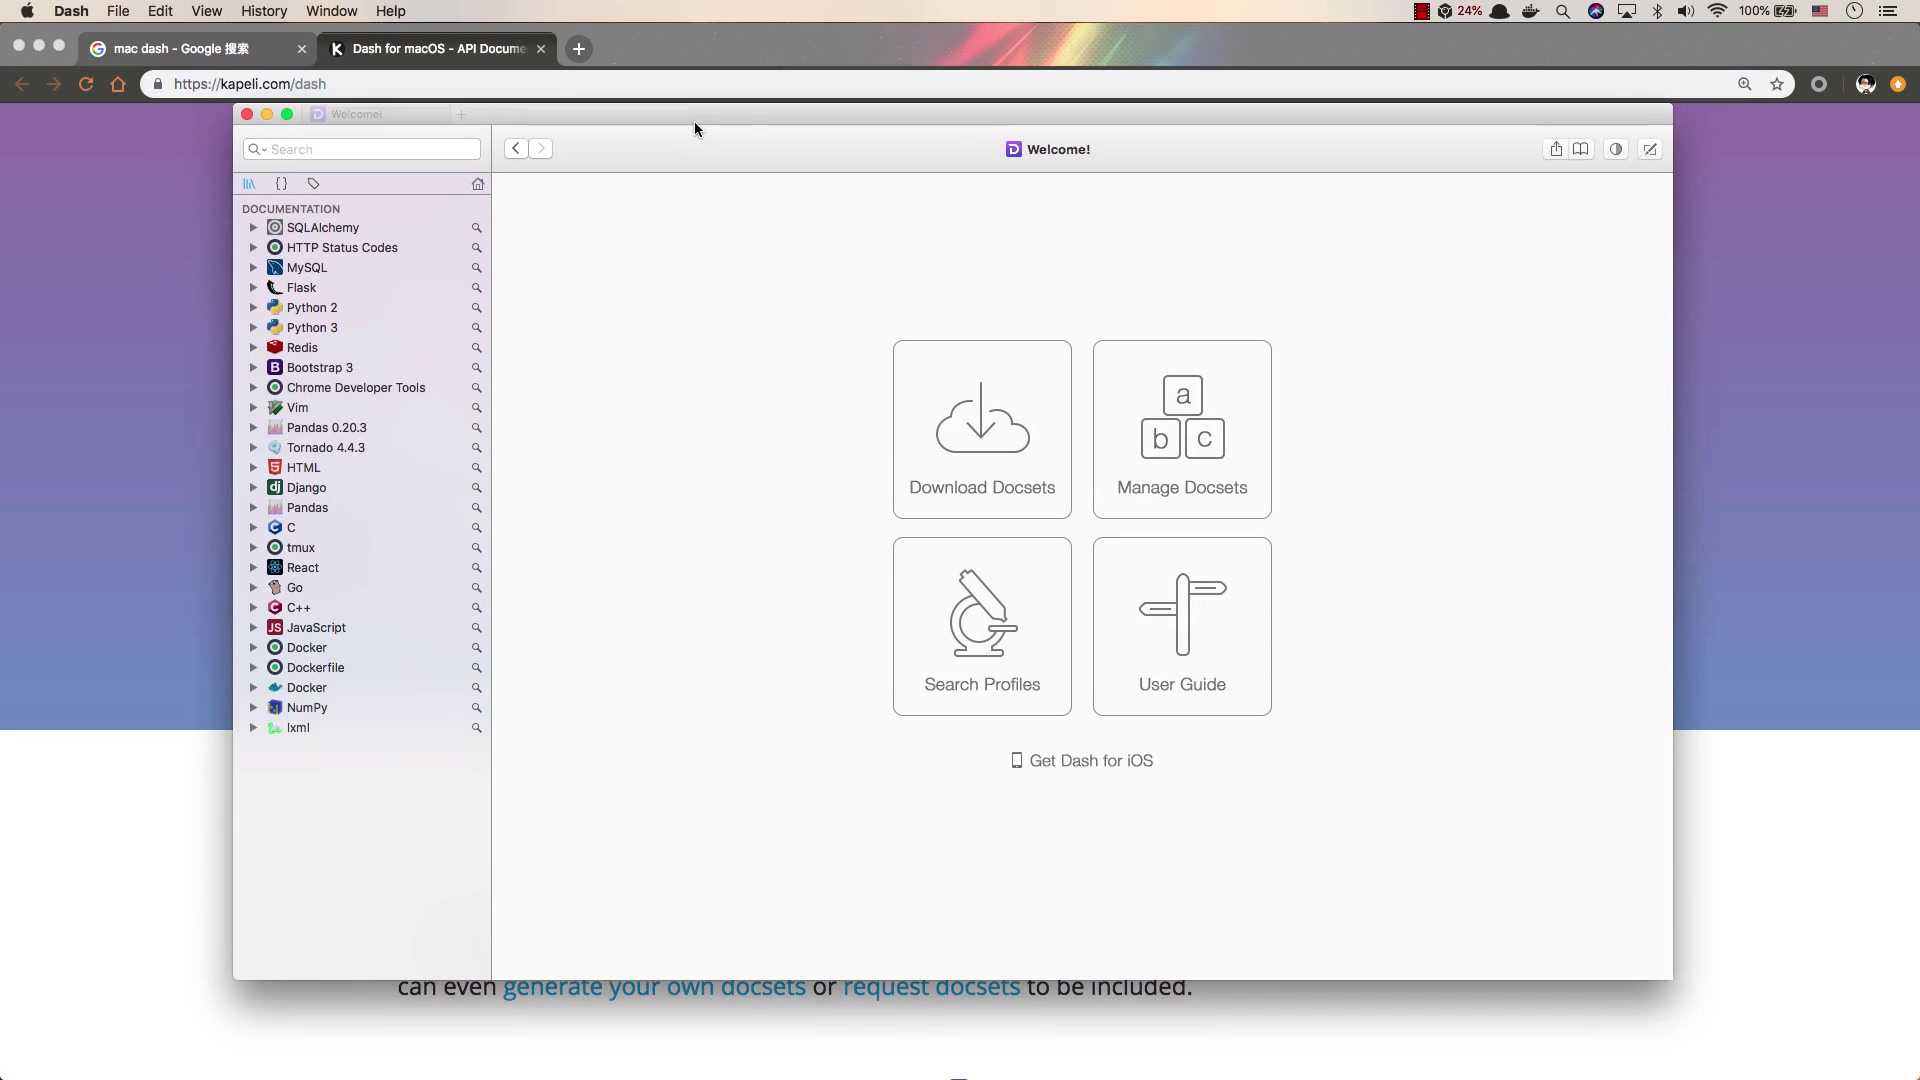This screenshot has width=1920, height=1080.
Task: Expand the Python 2 docset
Action: 253,308
